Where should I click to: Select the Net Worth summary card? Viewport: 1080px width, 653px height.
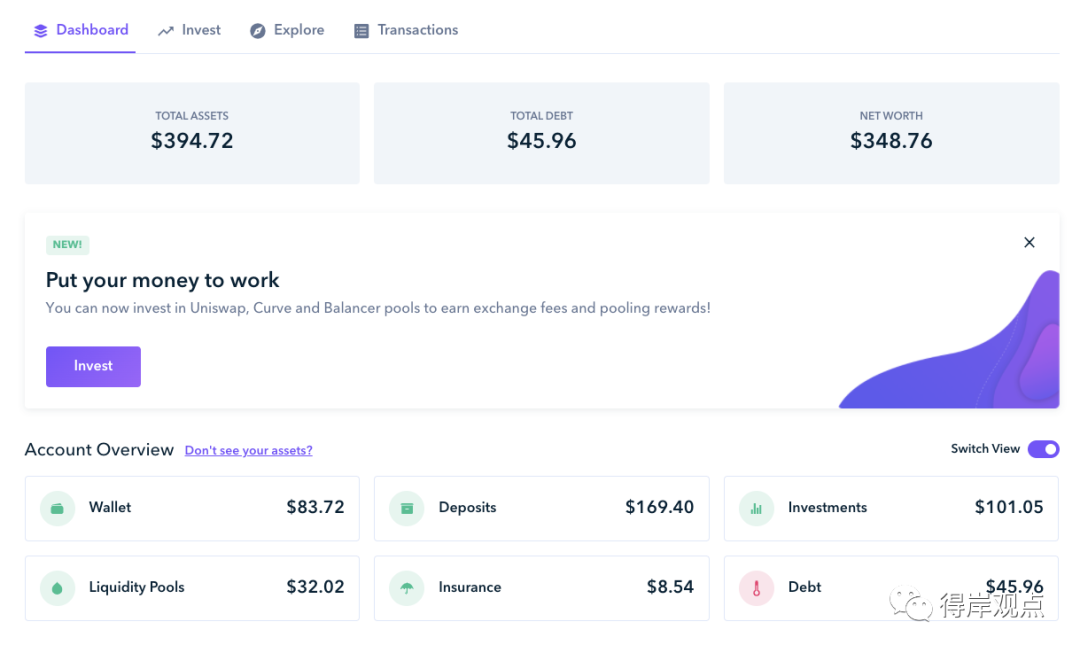coord(891,133)
